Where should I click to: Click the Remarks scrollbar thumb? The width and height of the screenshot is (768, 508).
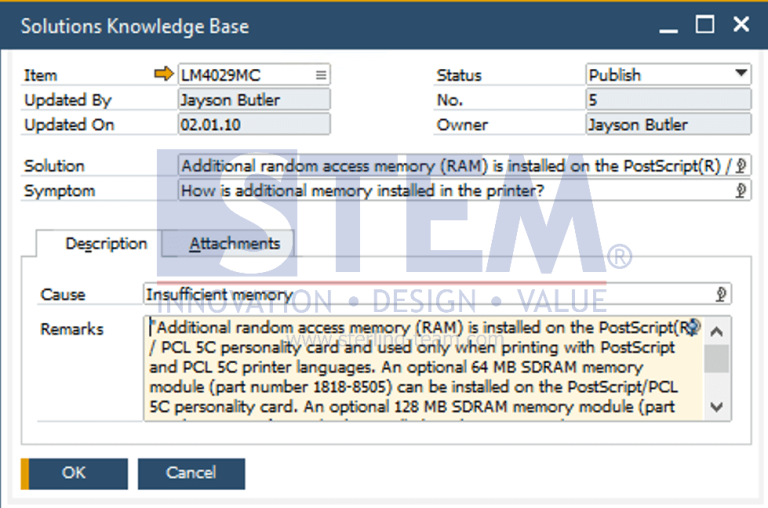pyautogui.click(x=717, y=357)
